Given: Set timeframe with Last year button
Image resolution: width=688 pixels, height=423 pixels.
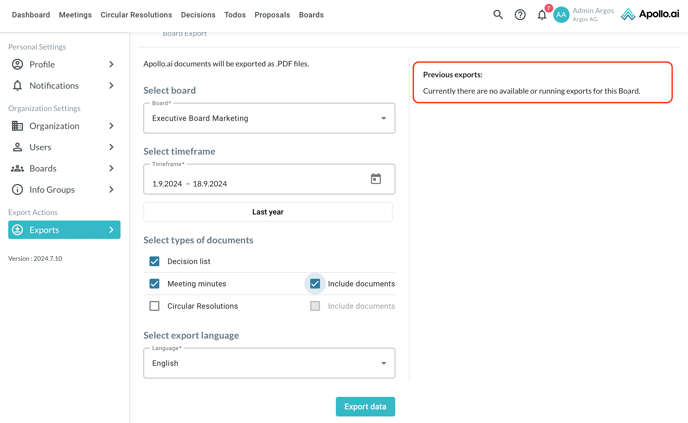Looking at the screenshot, I should 268,212.
